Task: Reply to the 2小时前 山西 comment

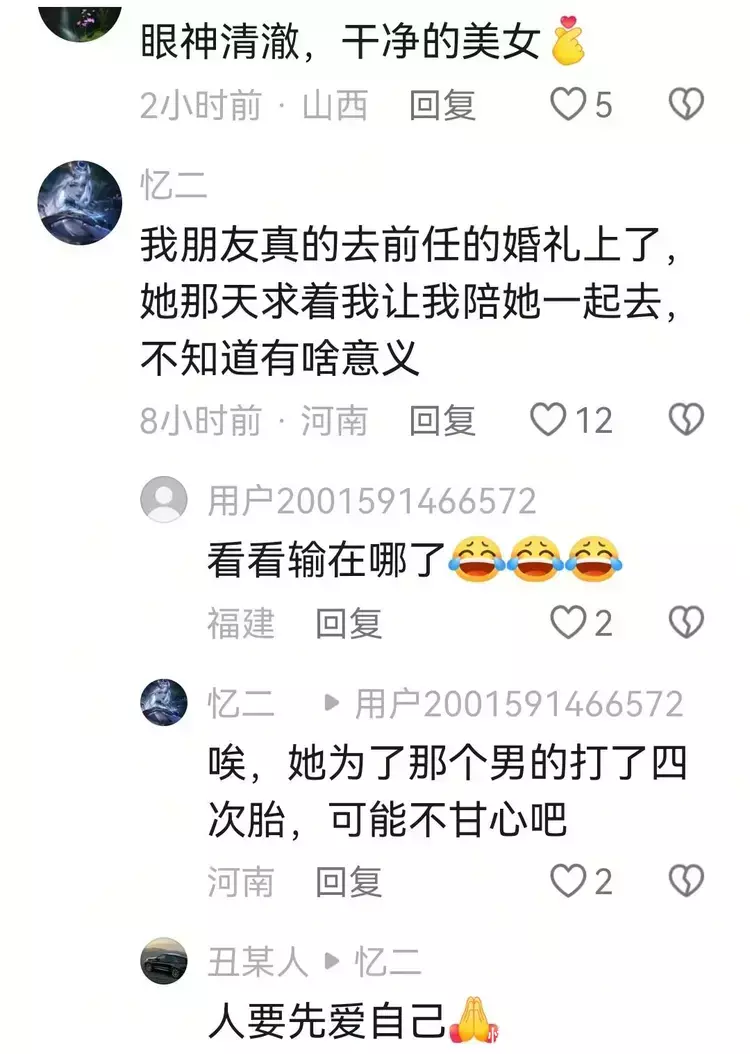Action: point(442,106)
